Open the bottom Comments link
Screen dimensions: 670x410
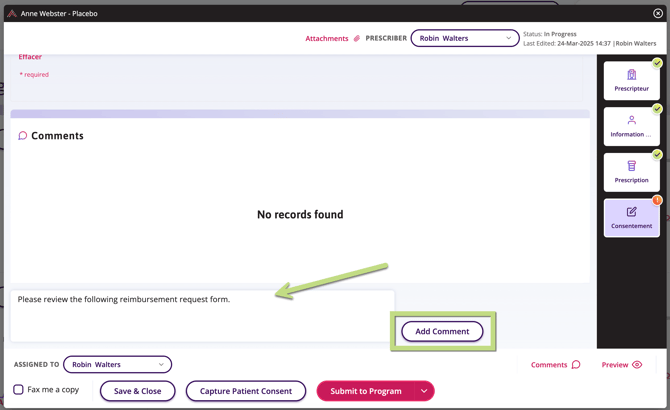click(549, 365)
